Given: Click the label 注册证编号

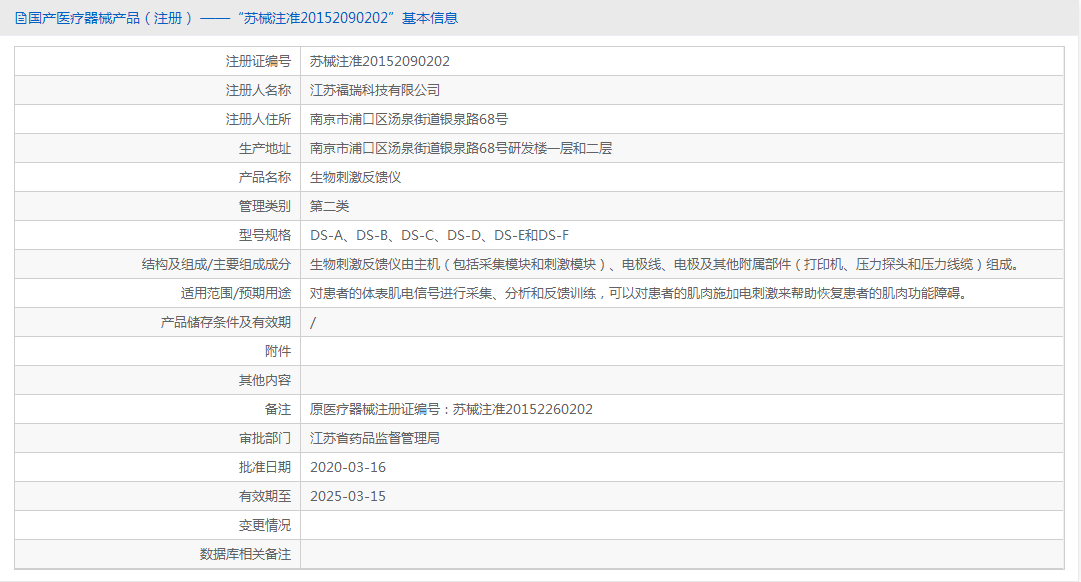Looking at the screenshot, I should click(259, 61).
